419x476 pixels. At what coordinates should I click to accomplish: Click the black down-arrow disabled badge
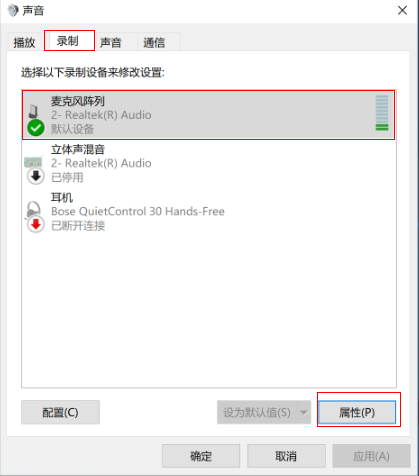(36, 176)
